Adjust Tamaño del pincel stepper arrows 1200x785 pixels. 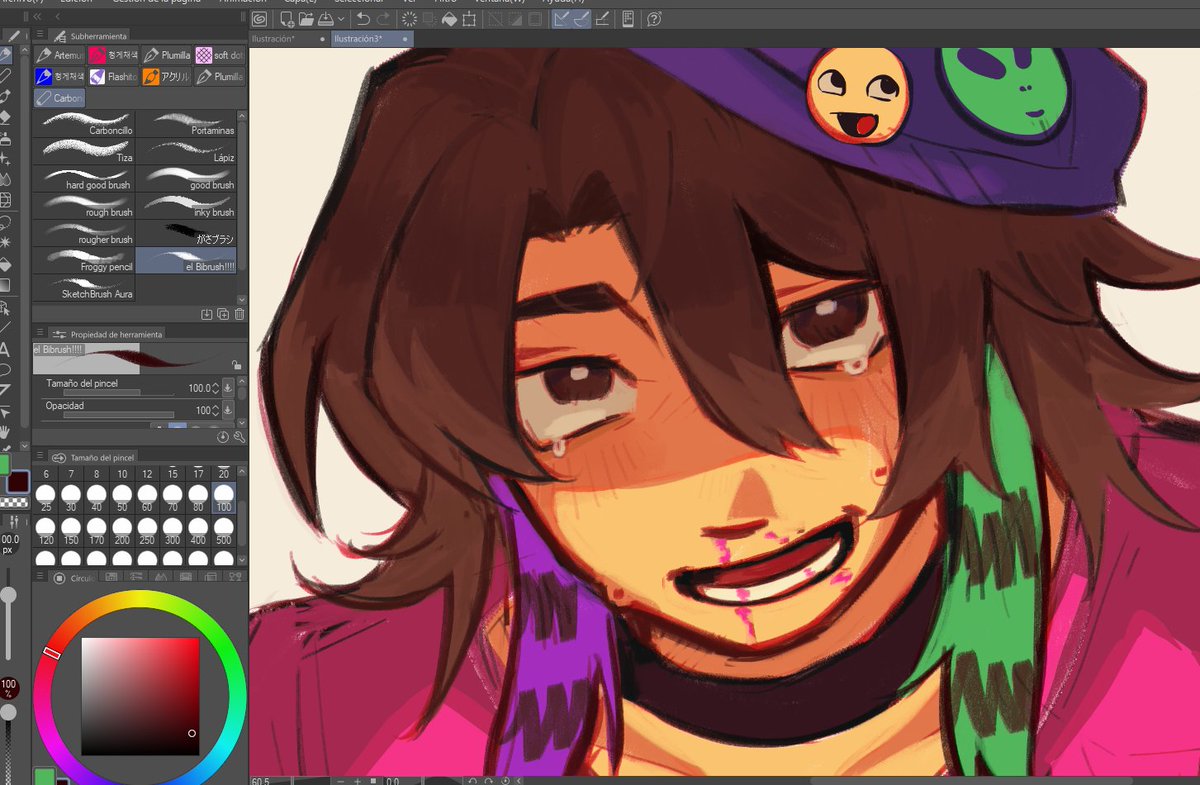(x=216, y=388)
